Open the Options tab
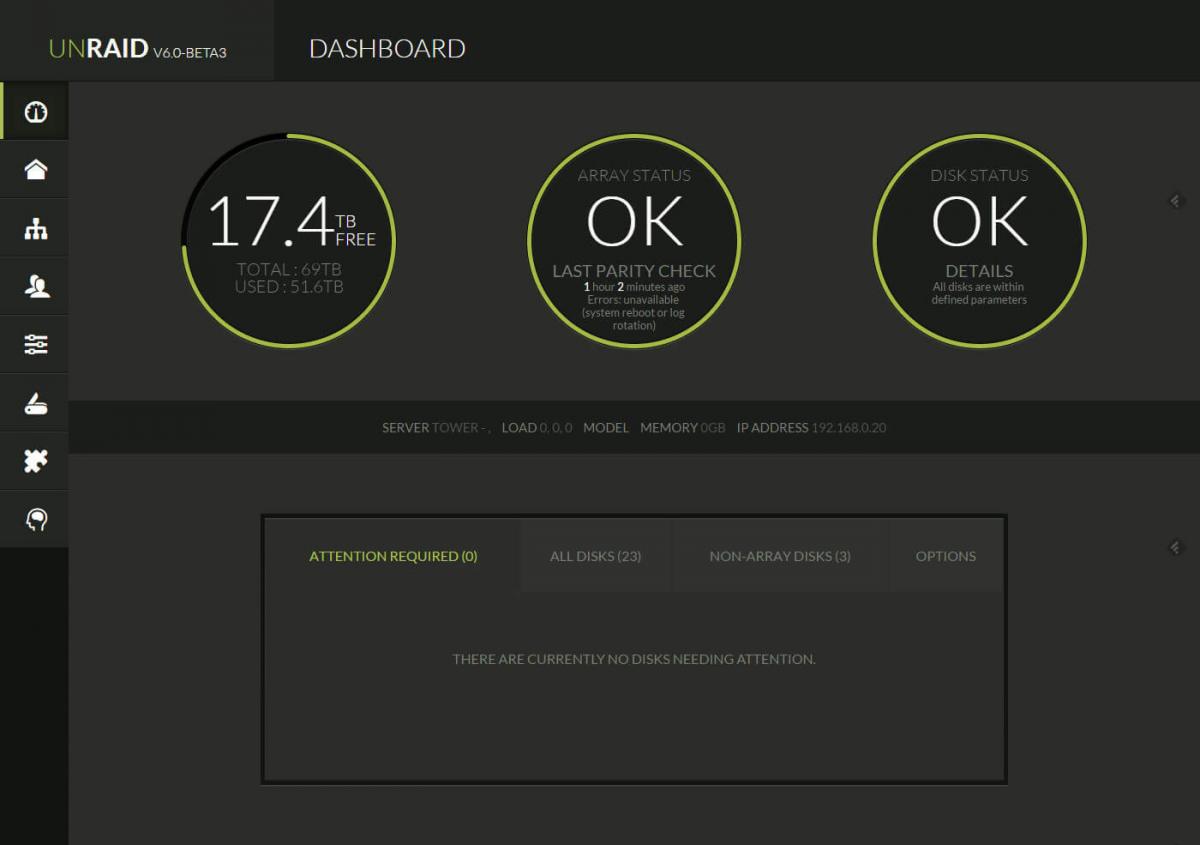1200x845 pixels. point(946,556)
